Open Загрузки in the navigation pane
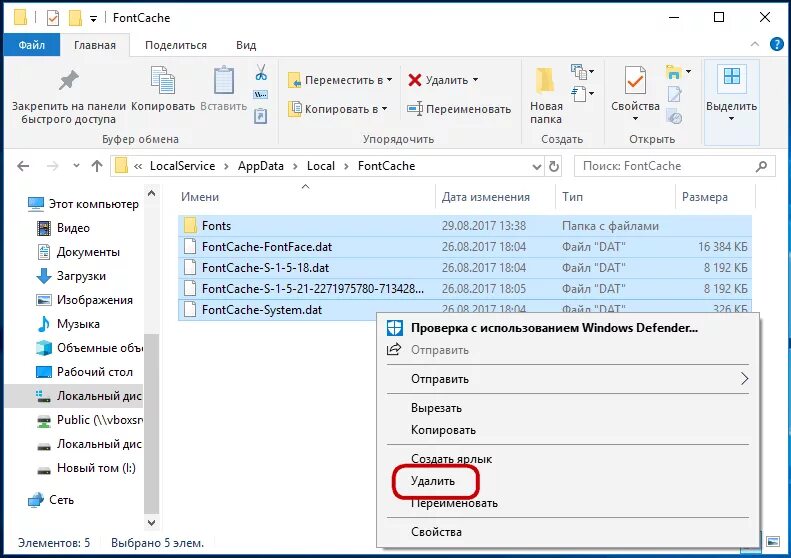 click(71, 276)
